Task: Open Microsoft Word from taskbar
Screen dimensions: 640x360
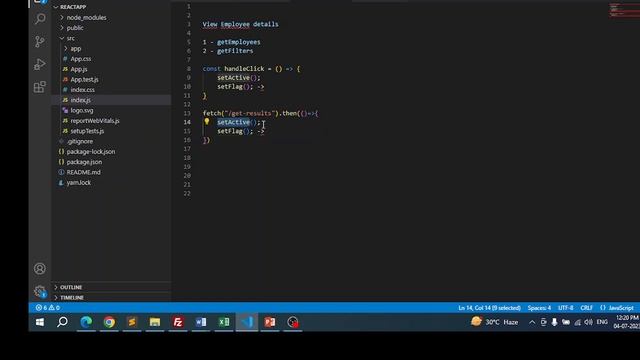Action: tap(201, 322)
